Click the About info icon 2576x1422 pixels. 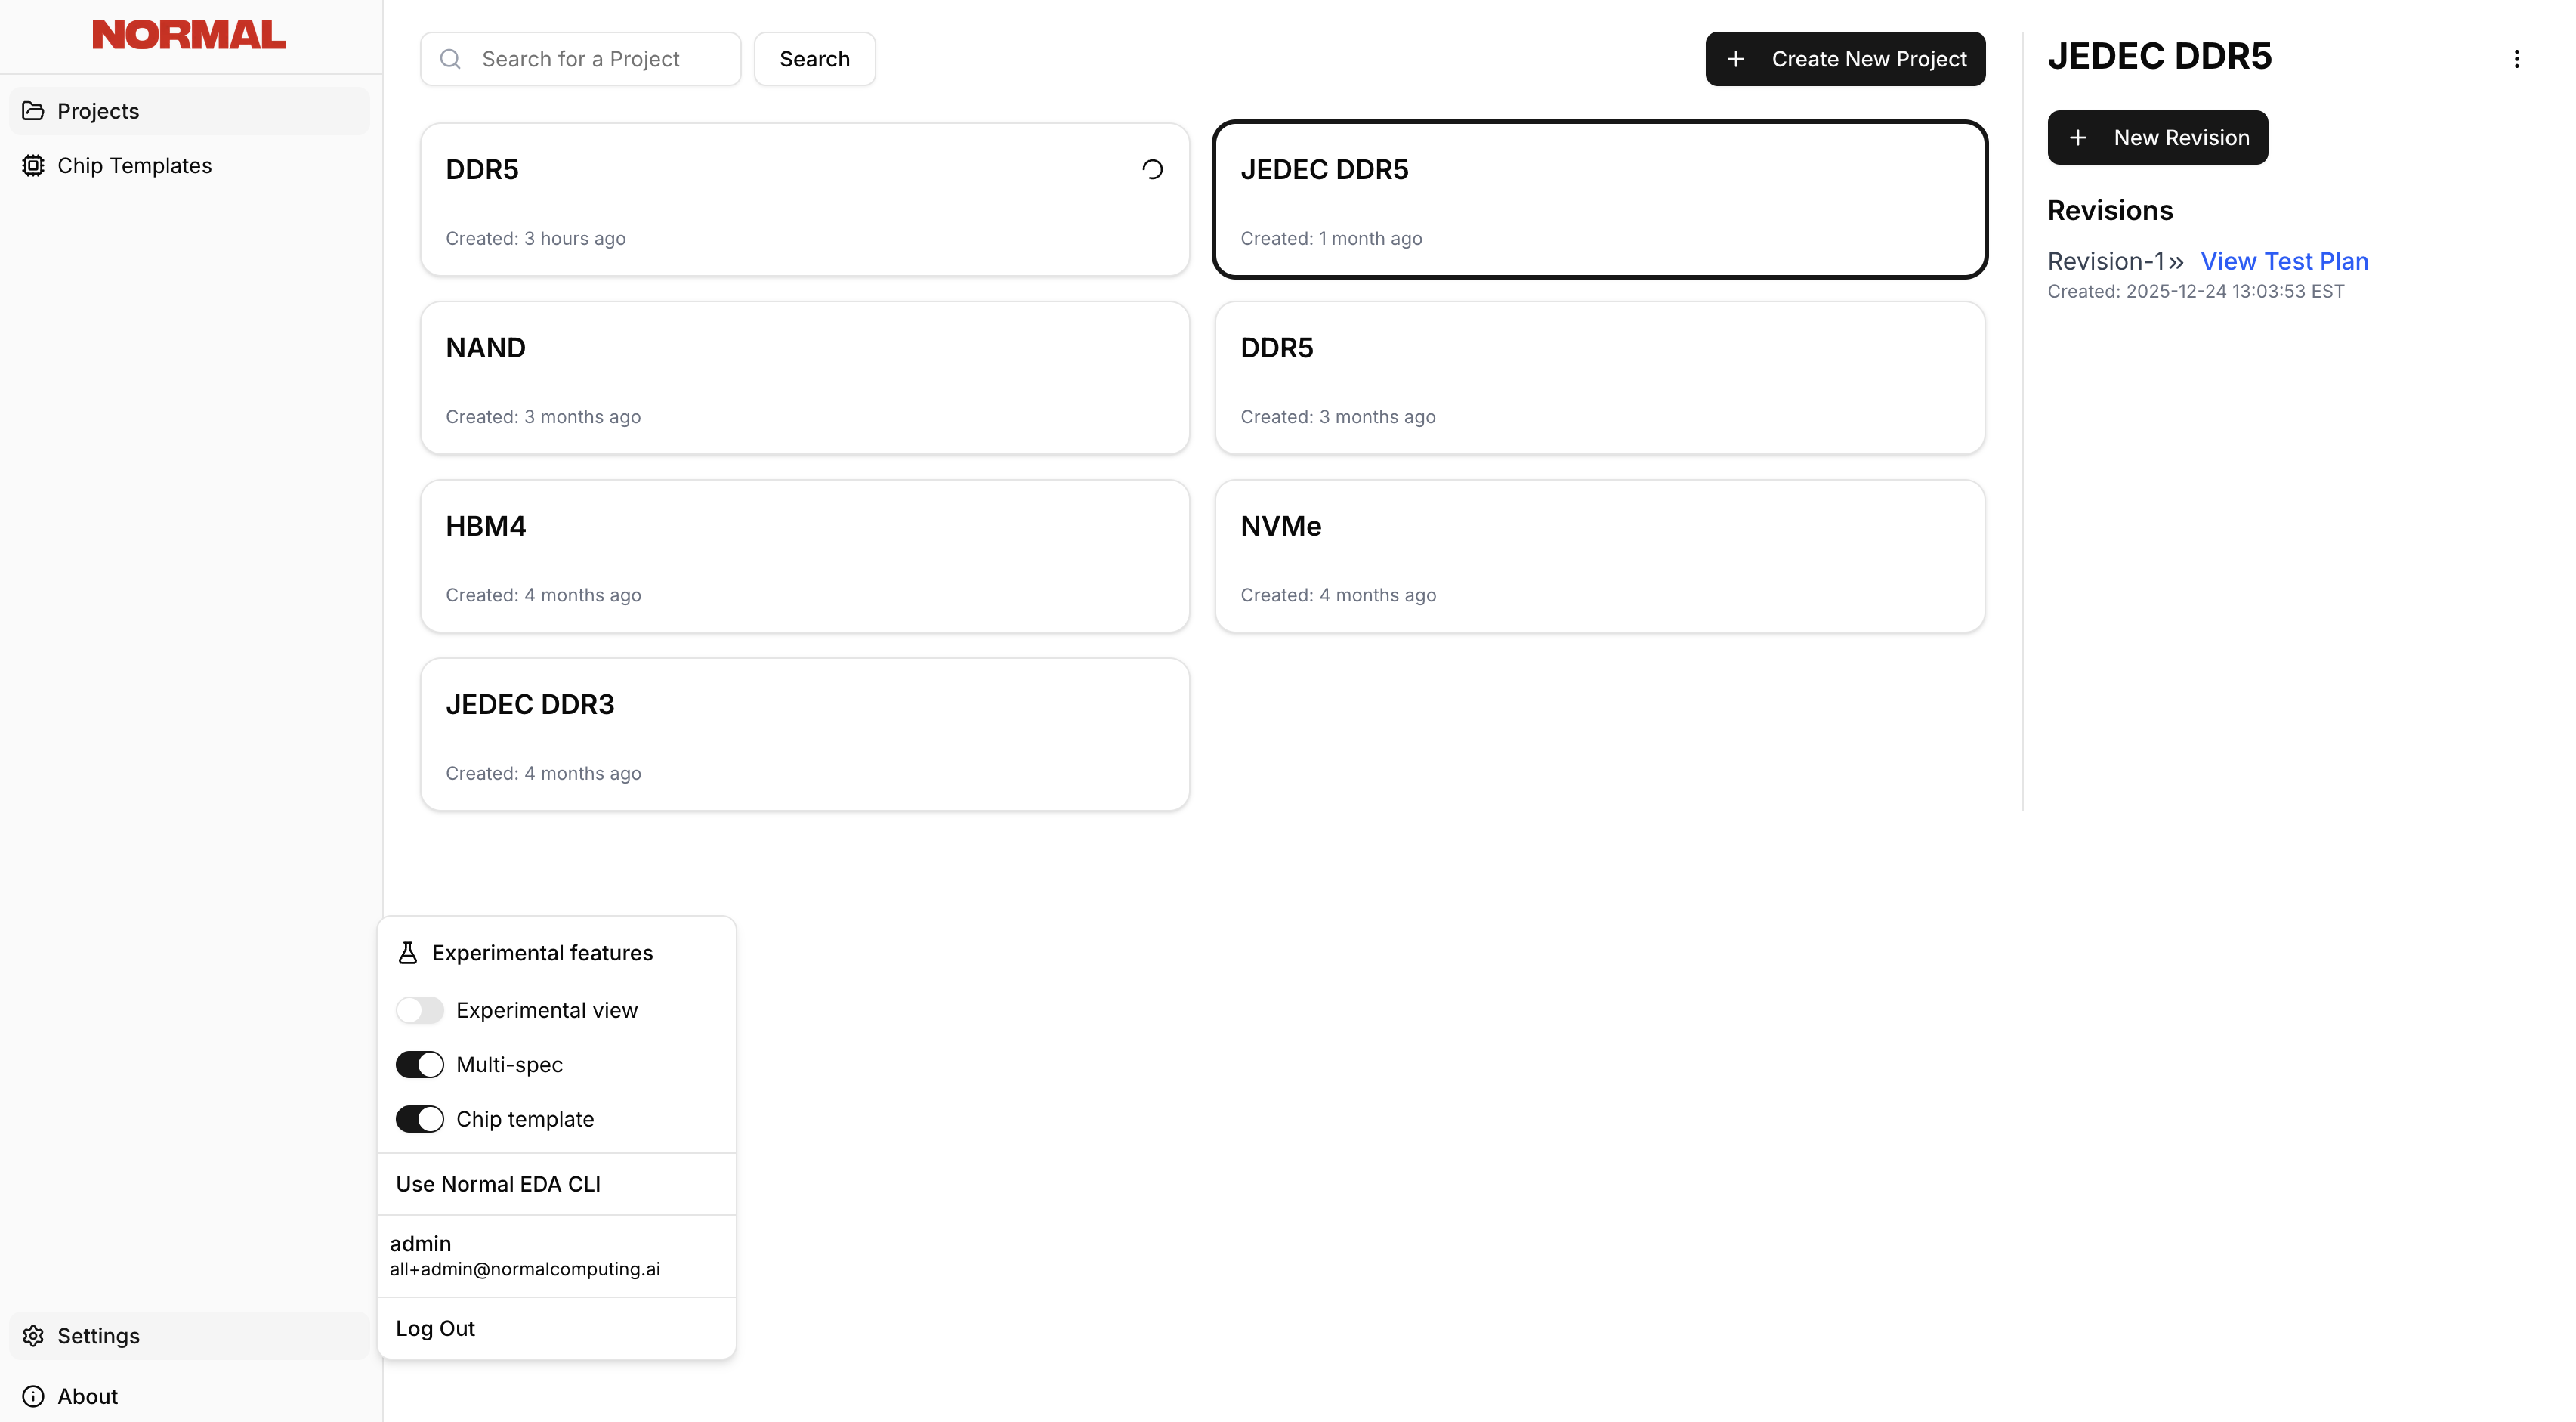pyautogui.click(x=33, y=1396)
